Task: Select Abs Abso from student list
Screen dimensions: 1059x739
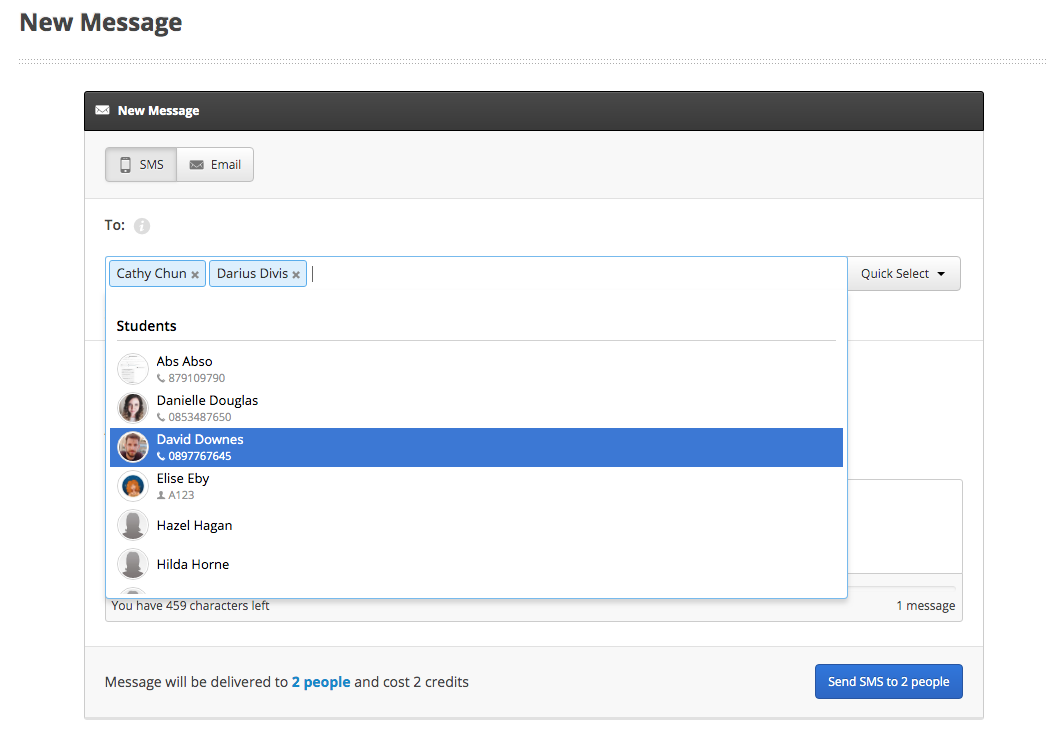Action: pyautogui.click(x=185, y=362)
